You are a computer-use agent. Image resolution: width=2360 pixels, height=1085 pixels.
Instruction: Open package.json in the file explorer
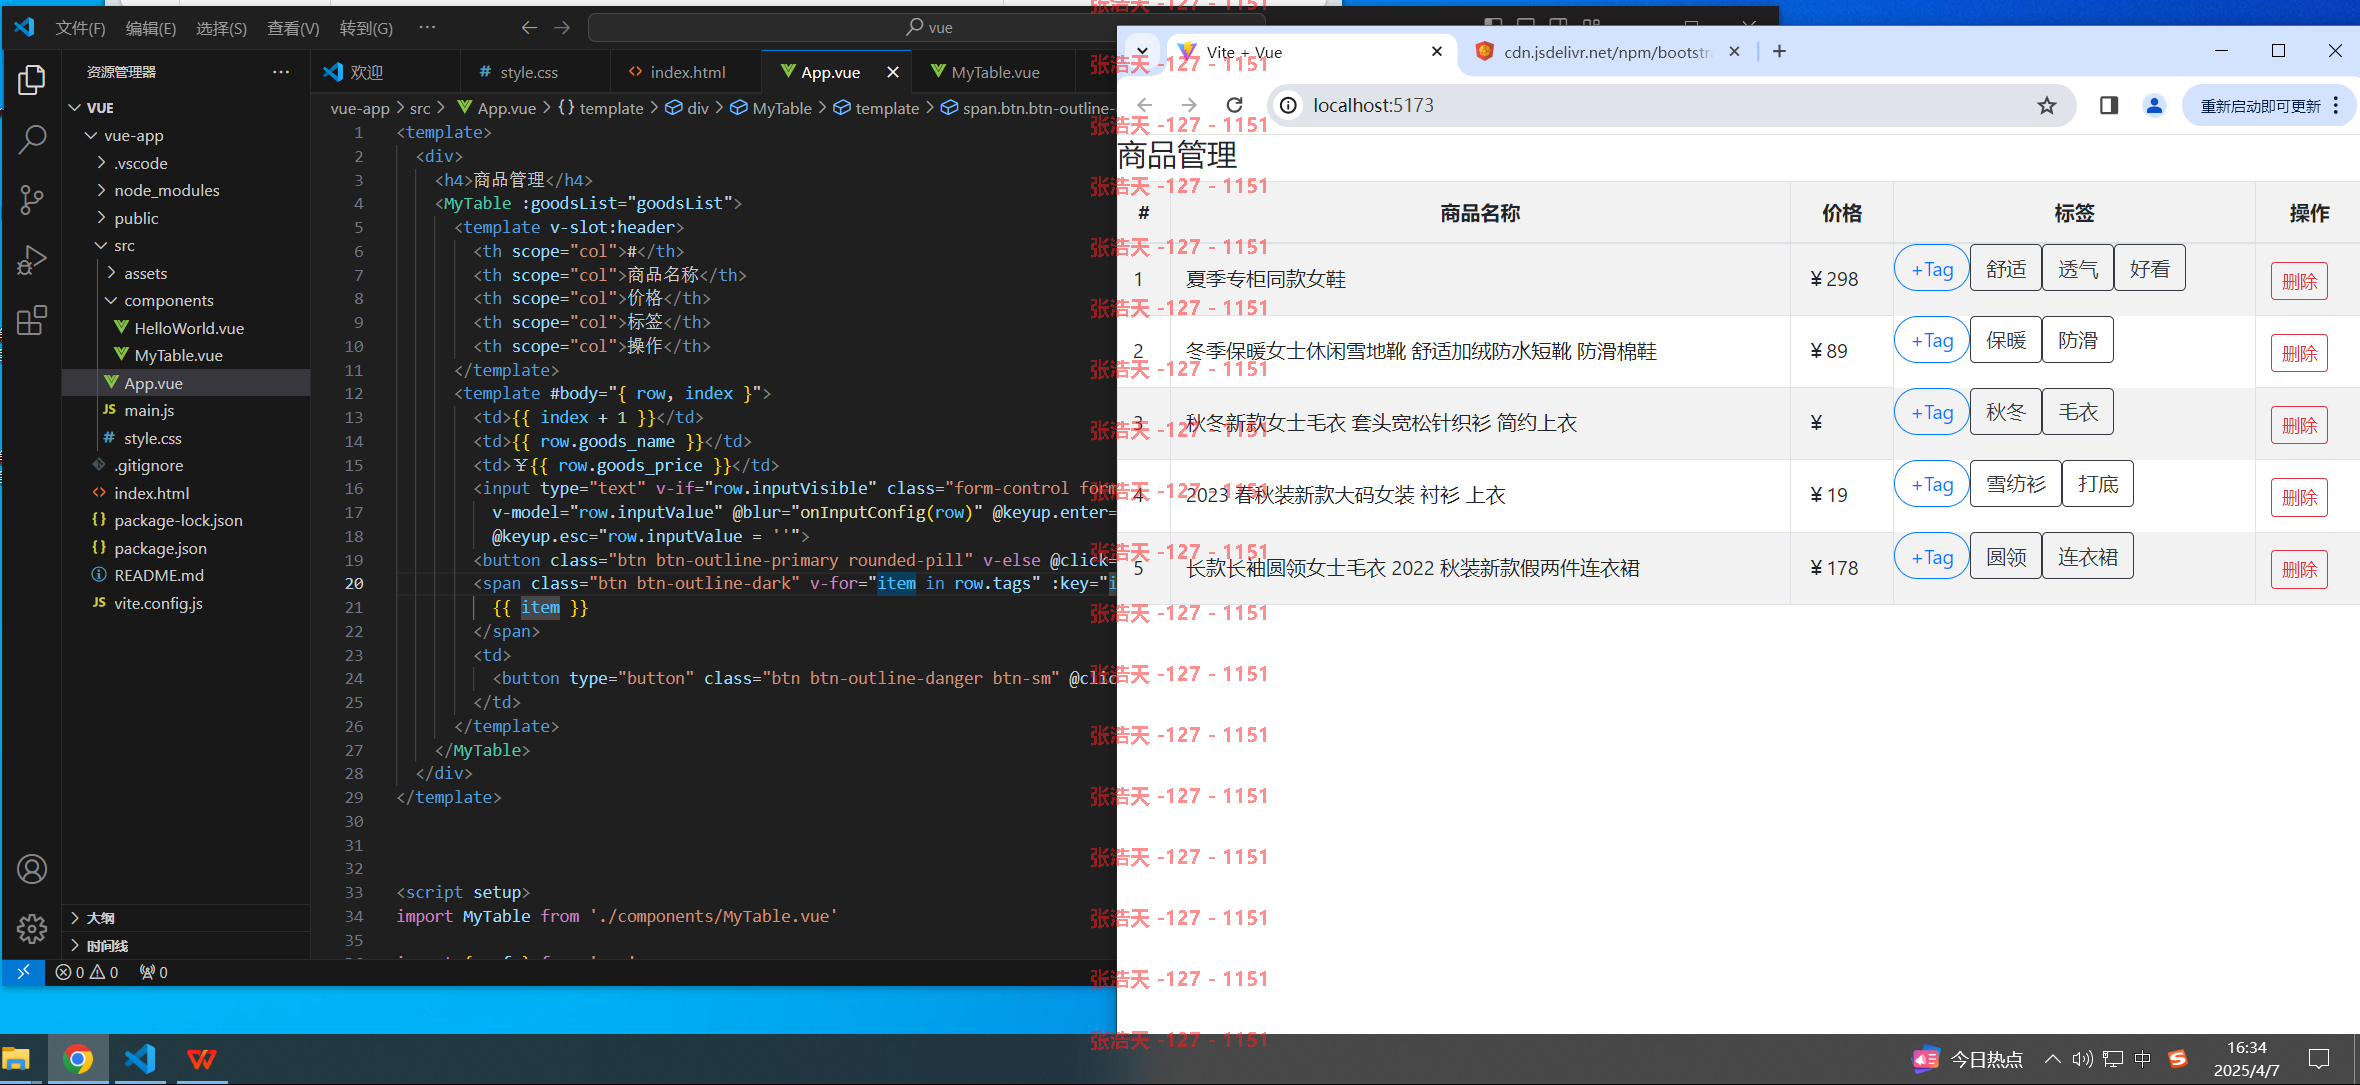186,548
